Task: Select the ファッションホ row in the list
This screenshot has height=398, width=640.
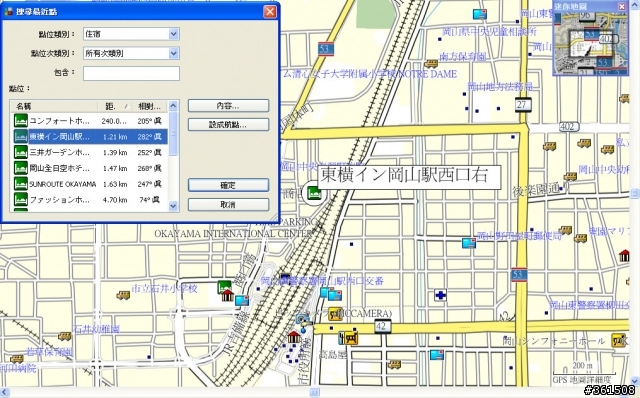Action: click(89, 199)
